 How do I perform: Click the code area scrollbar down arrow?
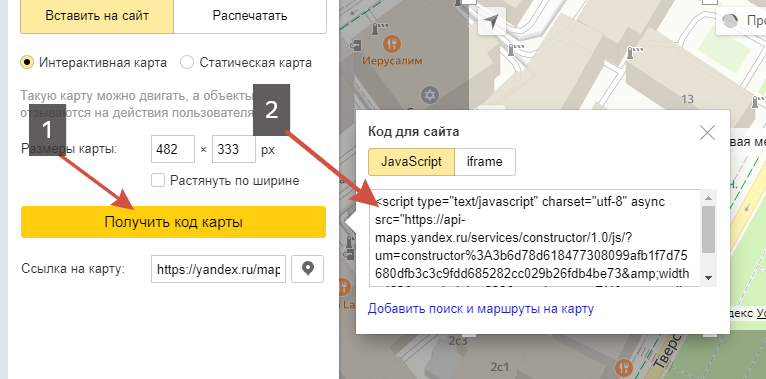coord(709,278)
